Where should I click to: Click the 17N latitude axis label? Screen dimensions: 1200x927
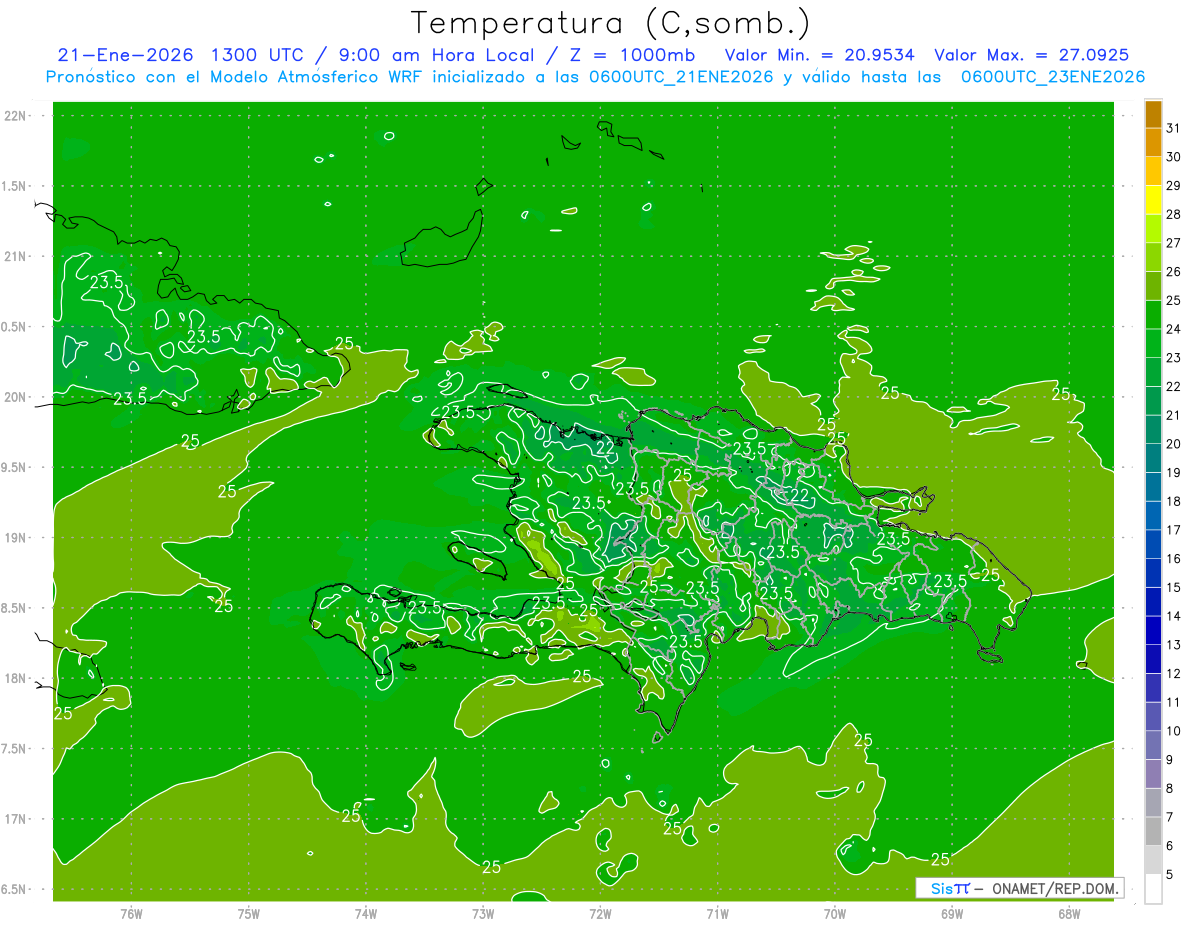(x=15, y=819)
